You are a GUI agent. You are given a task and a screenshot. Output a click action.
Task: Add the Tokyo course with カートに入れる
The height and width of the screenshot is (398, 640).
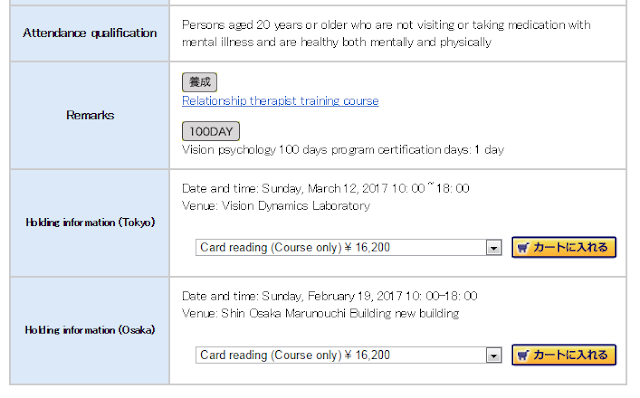point(564,247)
